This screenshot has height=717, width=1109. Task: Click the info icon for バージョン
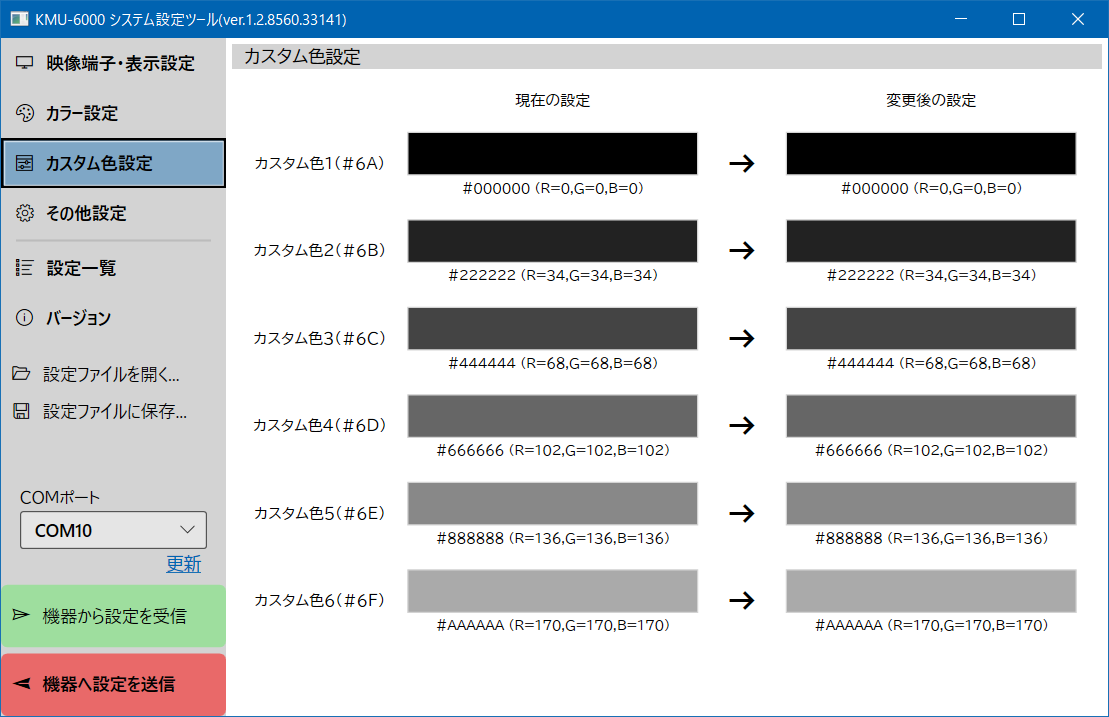point(25,318)
